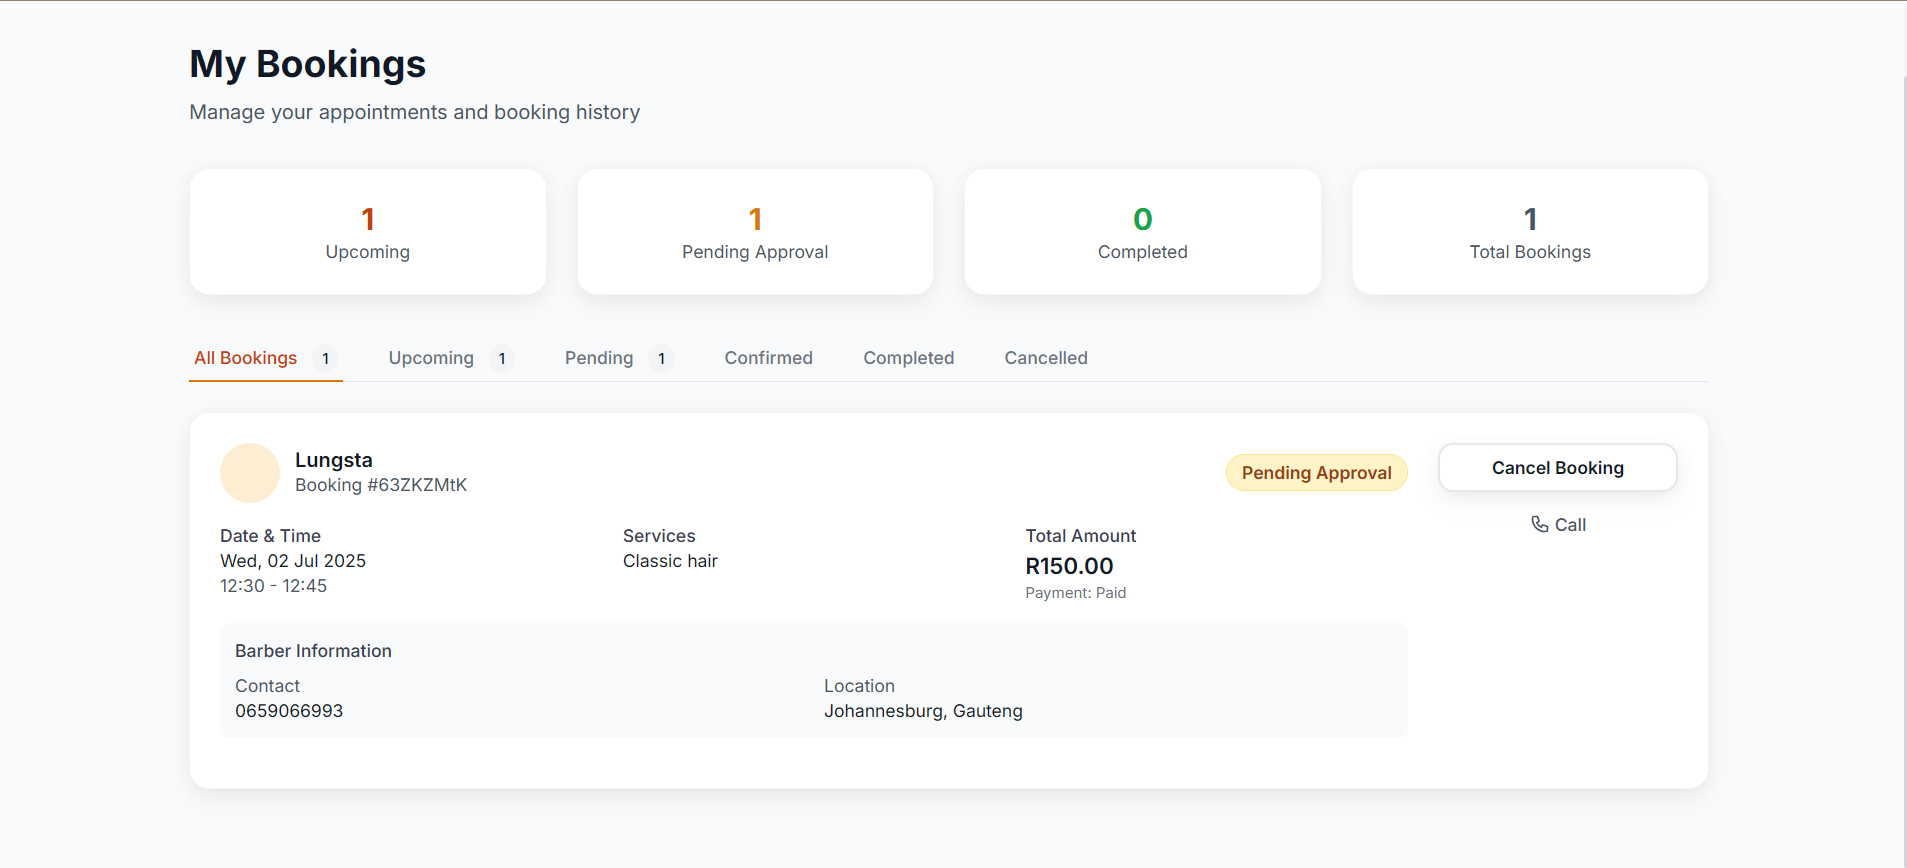Open the Upcoming tab
This screenshot has height=868, width=1907.
click(431, 358)
